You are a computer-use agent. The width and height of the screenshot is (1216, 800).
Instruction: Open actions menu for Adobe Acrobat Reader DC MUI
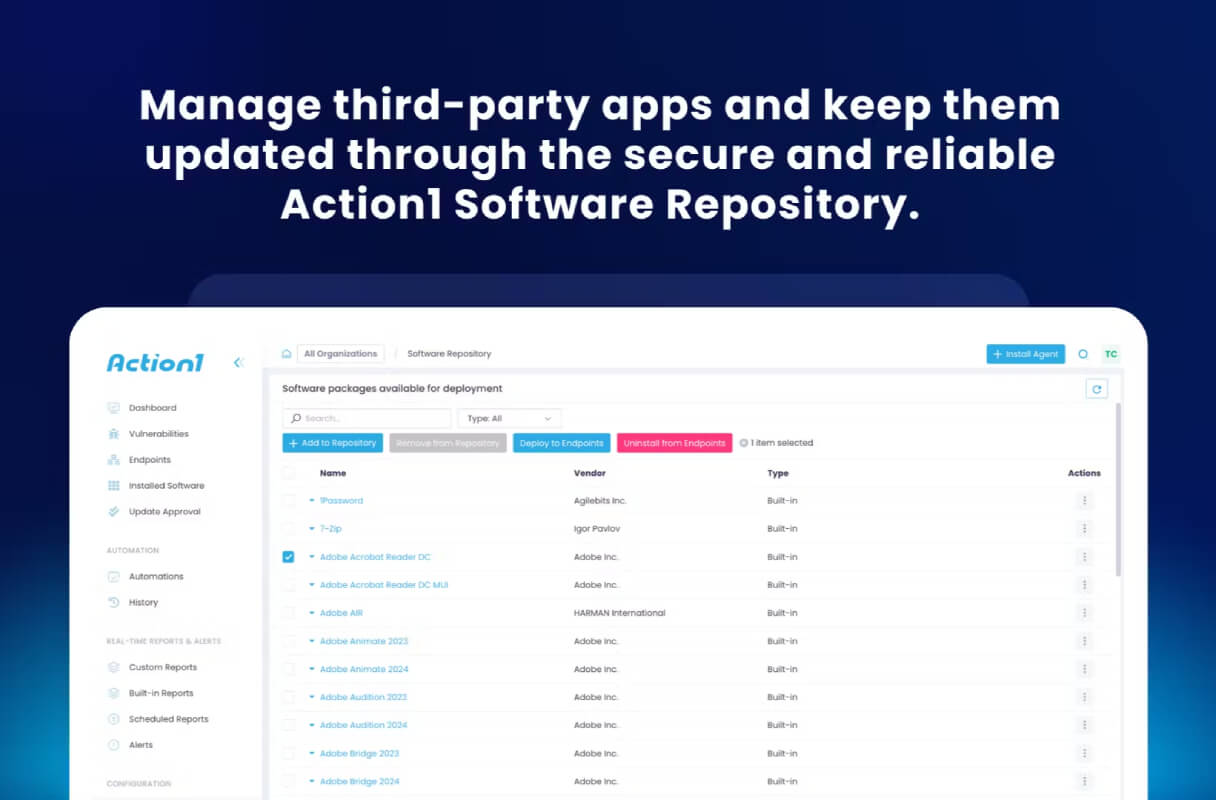click(x=1084, y=585)
